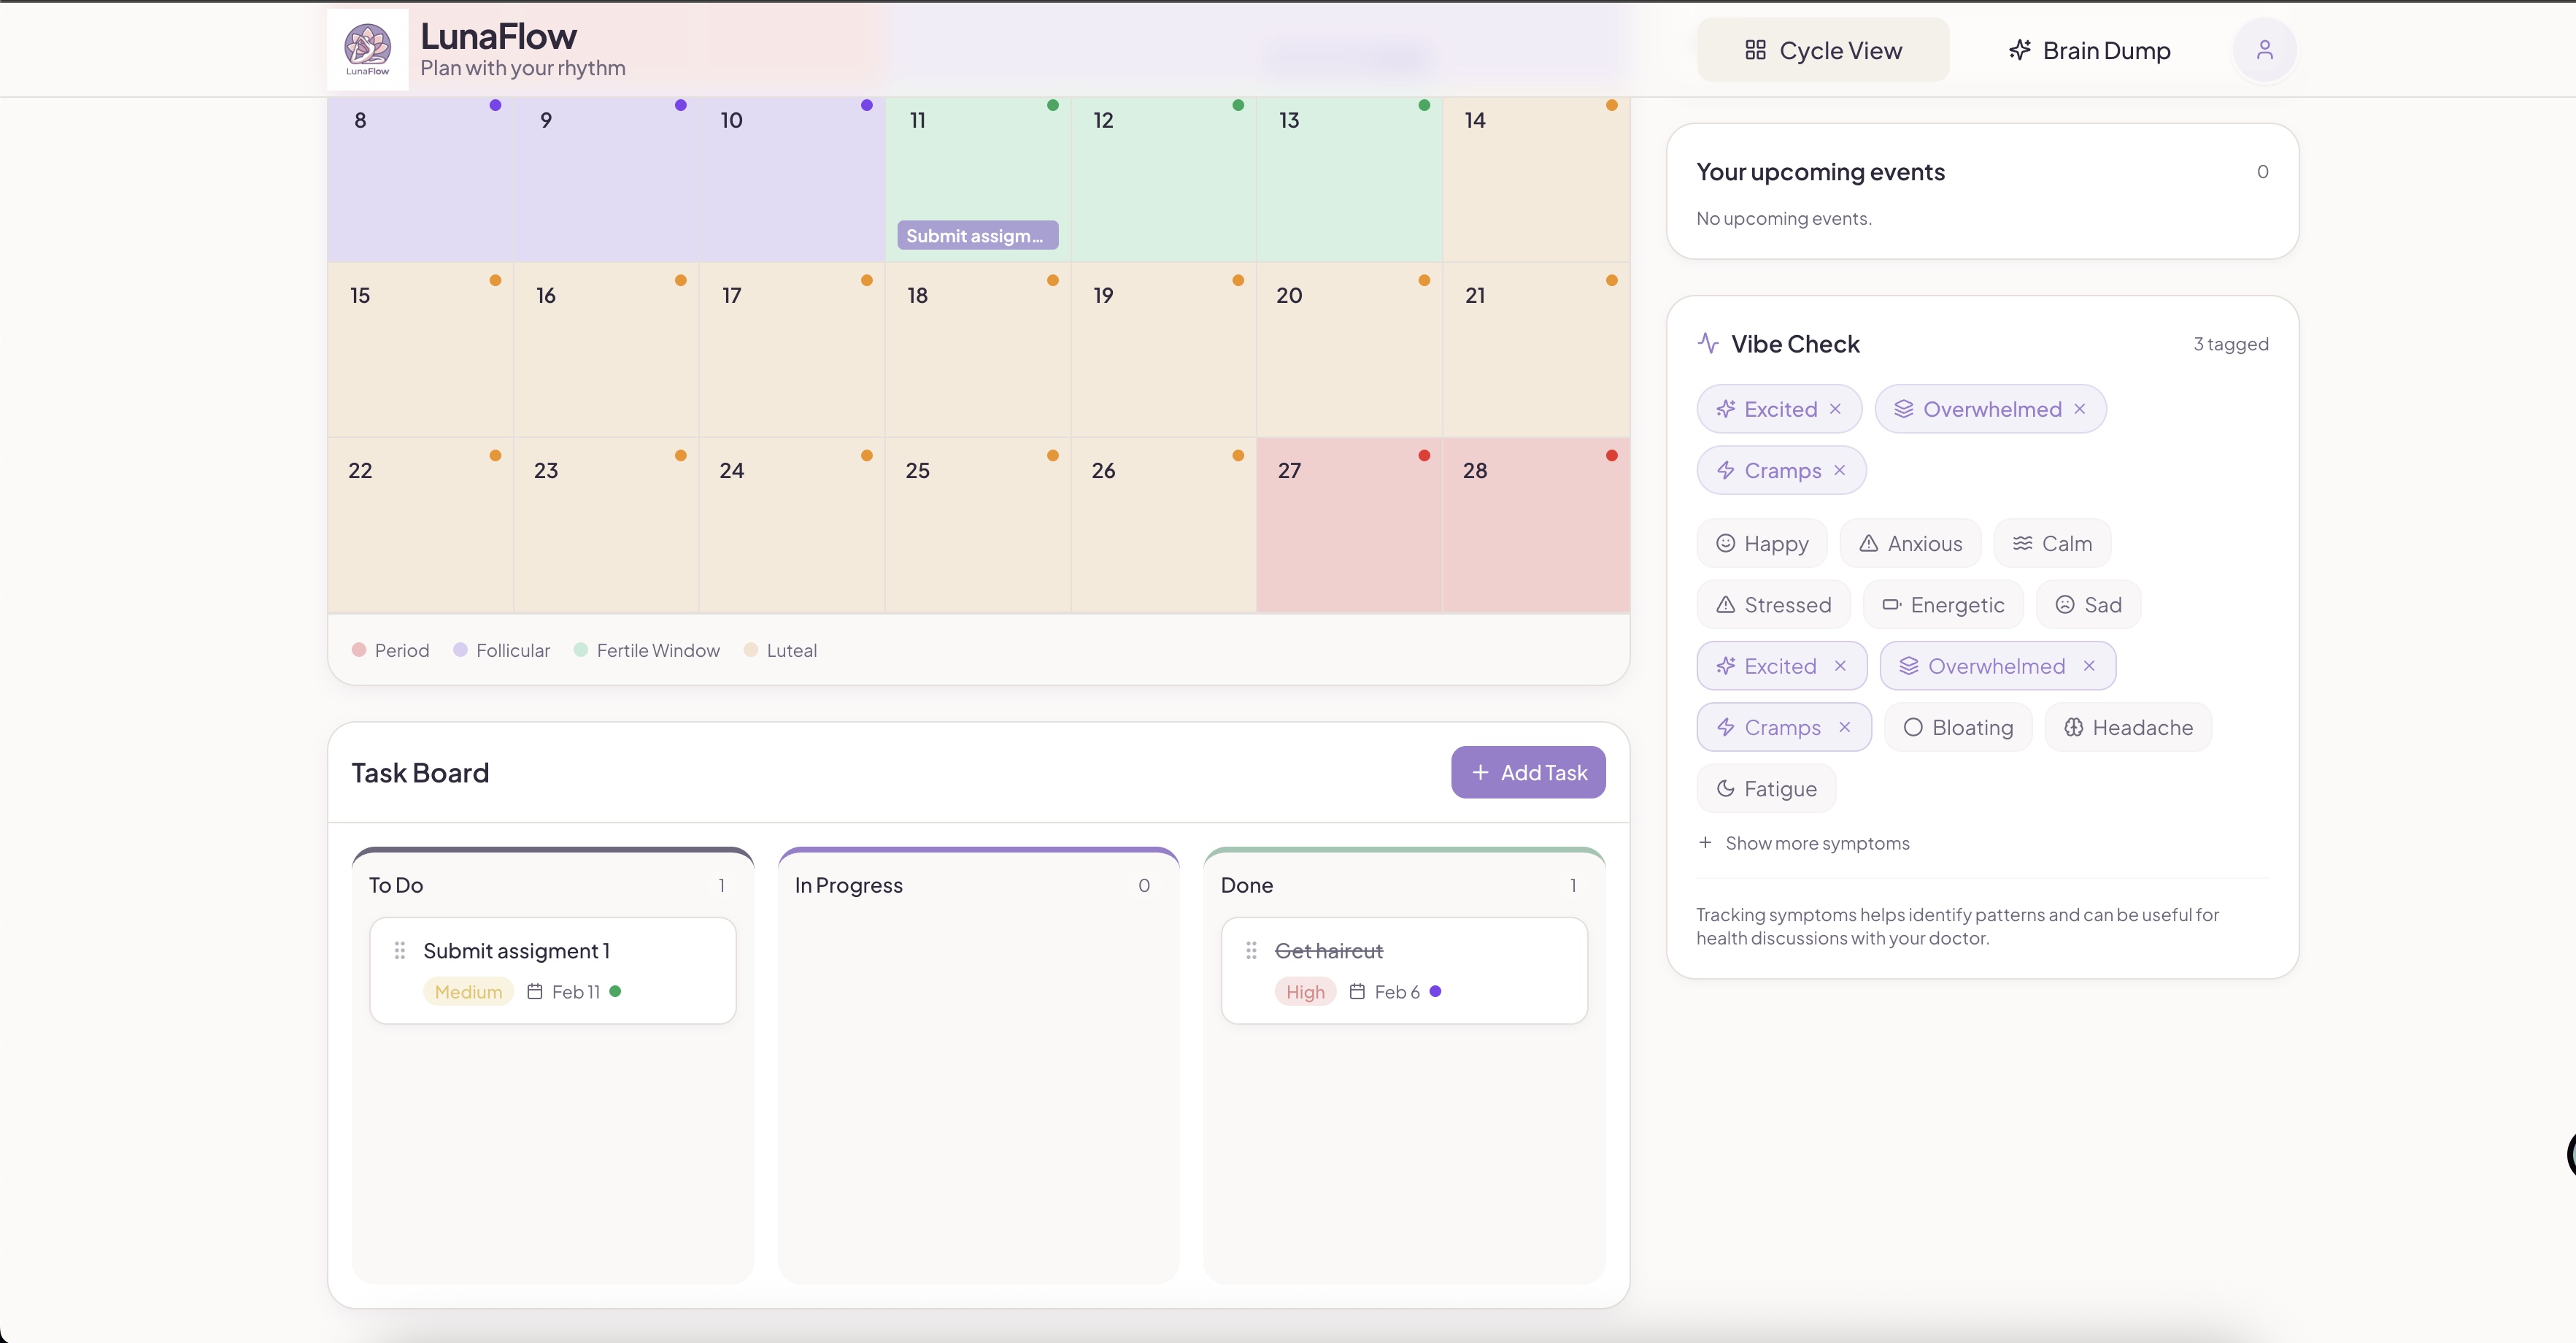Toggle the Fatigue symptom chip

coord(1765,789)
